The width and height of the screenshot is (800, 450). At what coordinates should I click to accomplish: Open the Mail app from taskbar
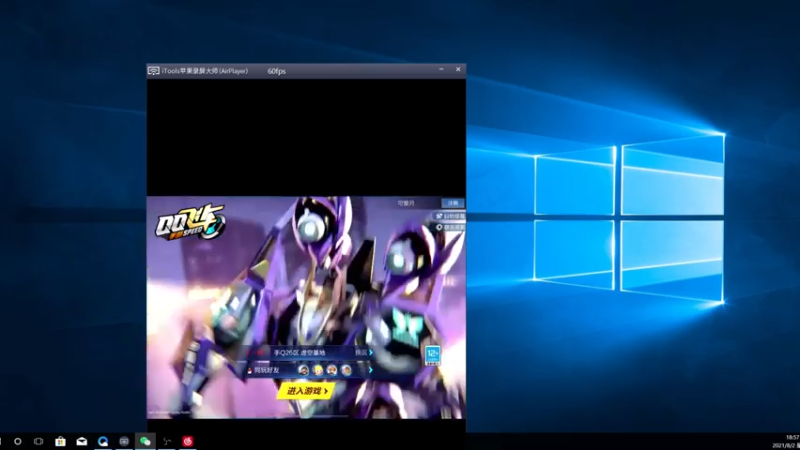pos(82,441)
